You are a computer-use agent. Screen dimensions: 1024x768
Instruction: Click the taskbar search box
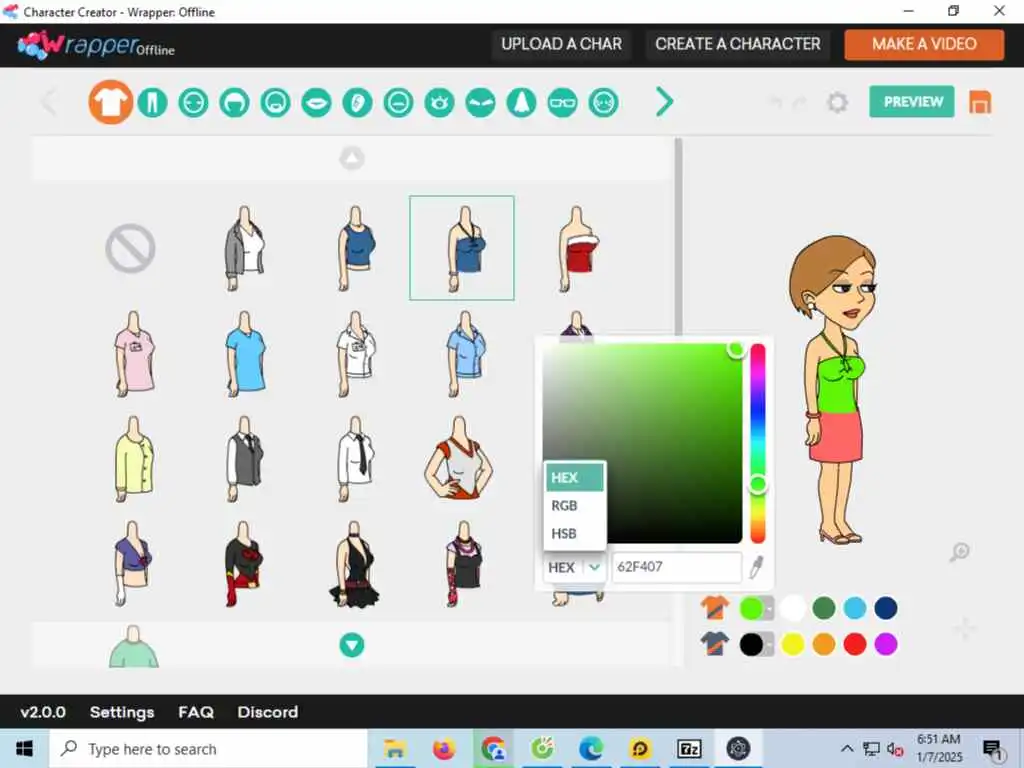tap(209, 749)
